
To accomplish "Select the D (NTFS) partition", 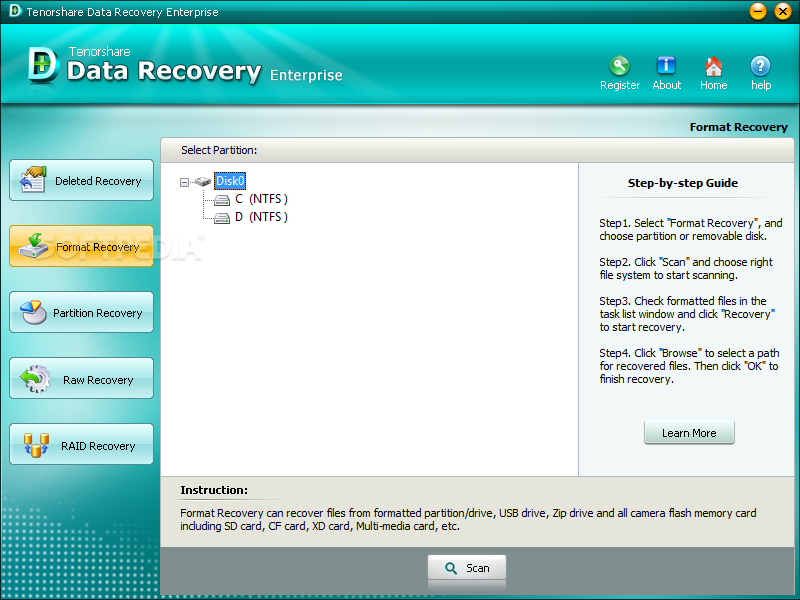I will pyautogui.click(x=261, y=217).
